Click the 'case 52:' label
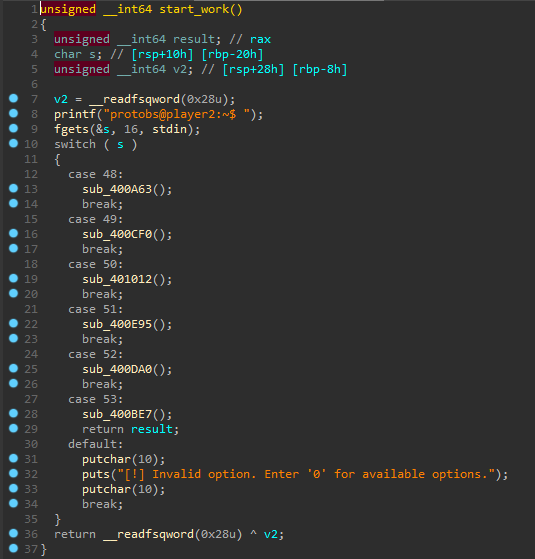The image size is (535, 559). pyautogui.click(x=96, y=354)
